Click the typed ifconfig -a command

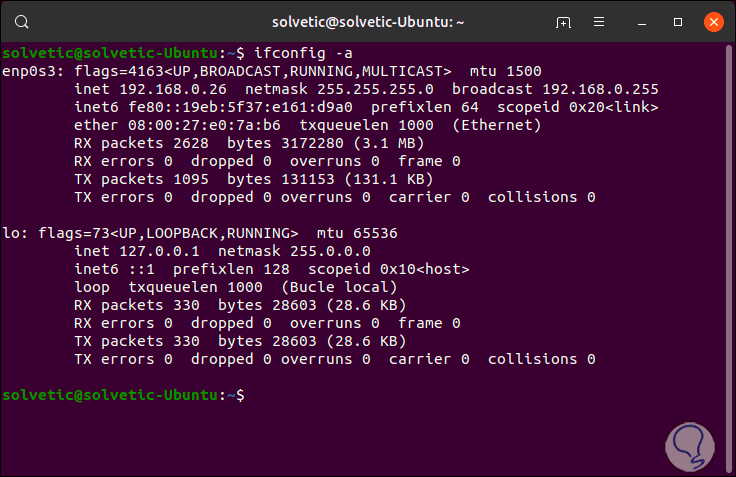(x=296, y=53)
